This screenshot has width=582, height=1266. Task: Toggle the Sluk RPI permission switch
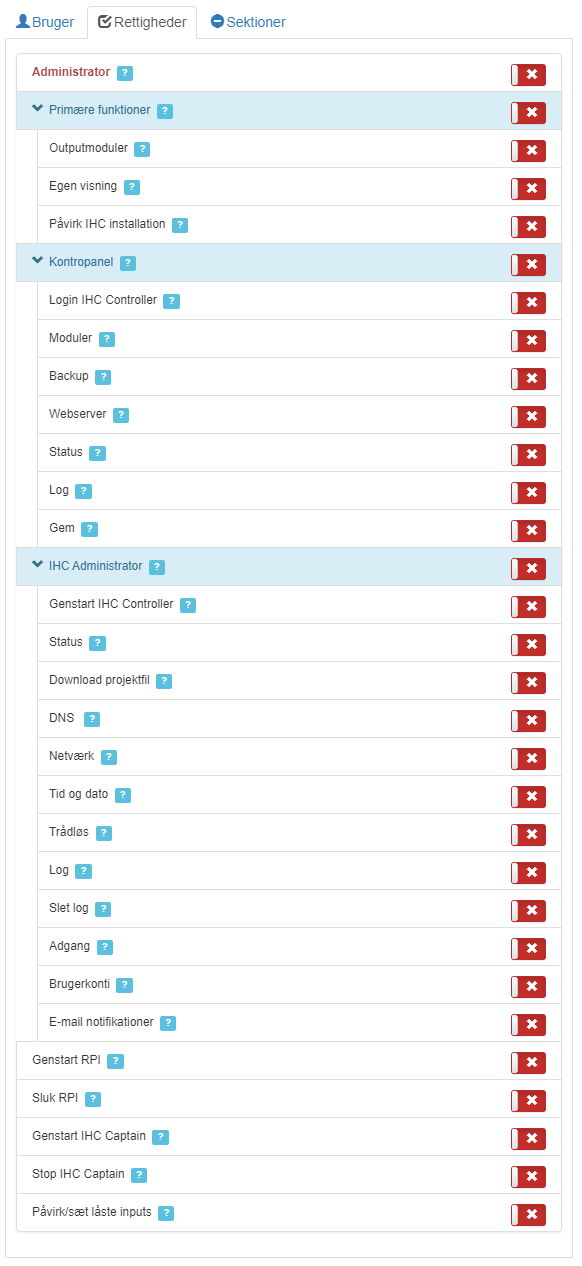pyautogui.click(x=528, y=1101)
